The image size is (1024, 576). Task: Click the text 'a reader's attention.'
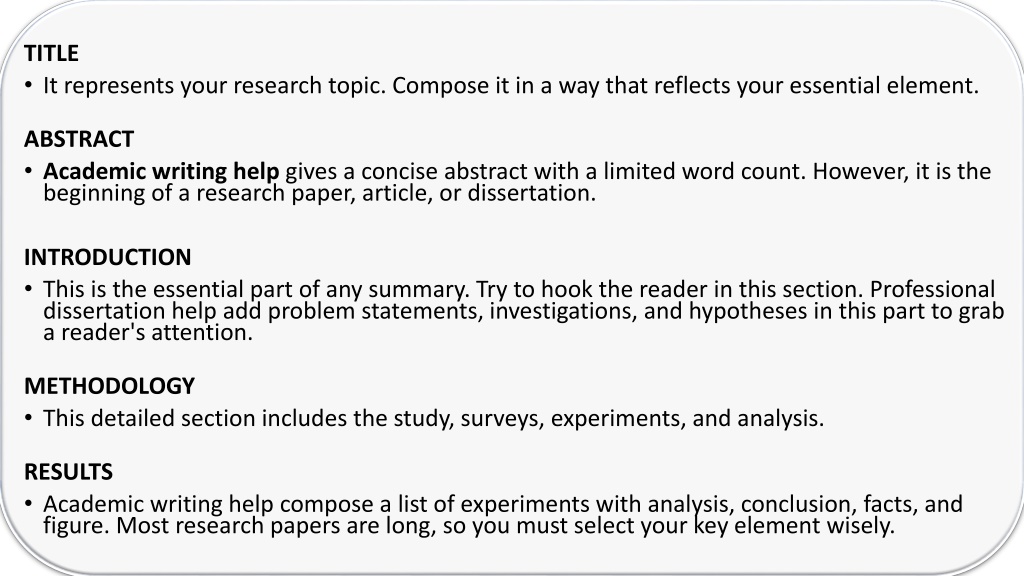tap(148, 332)
